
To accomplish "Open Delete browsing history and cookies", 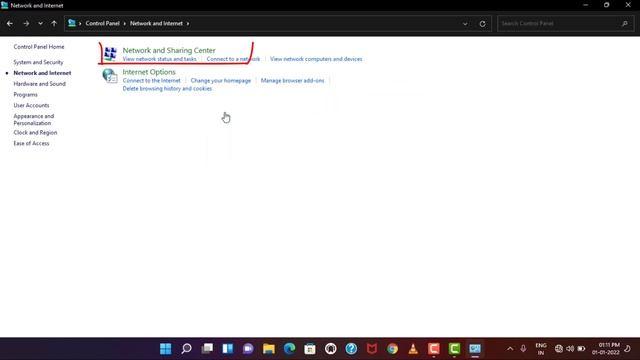I will [x=167, y=89].
